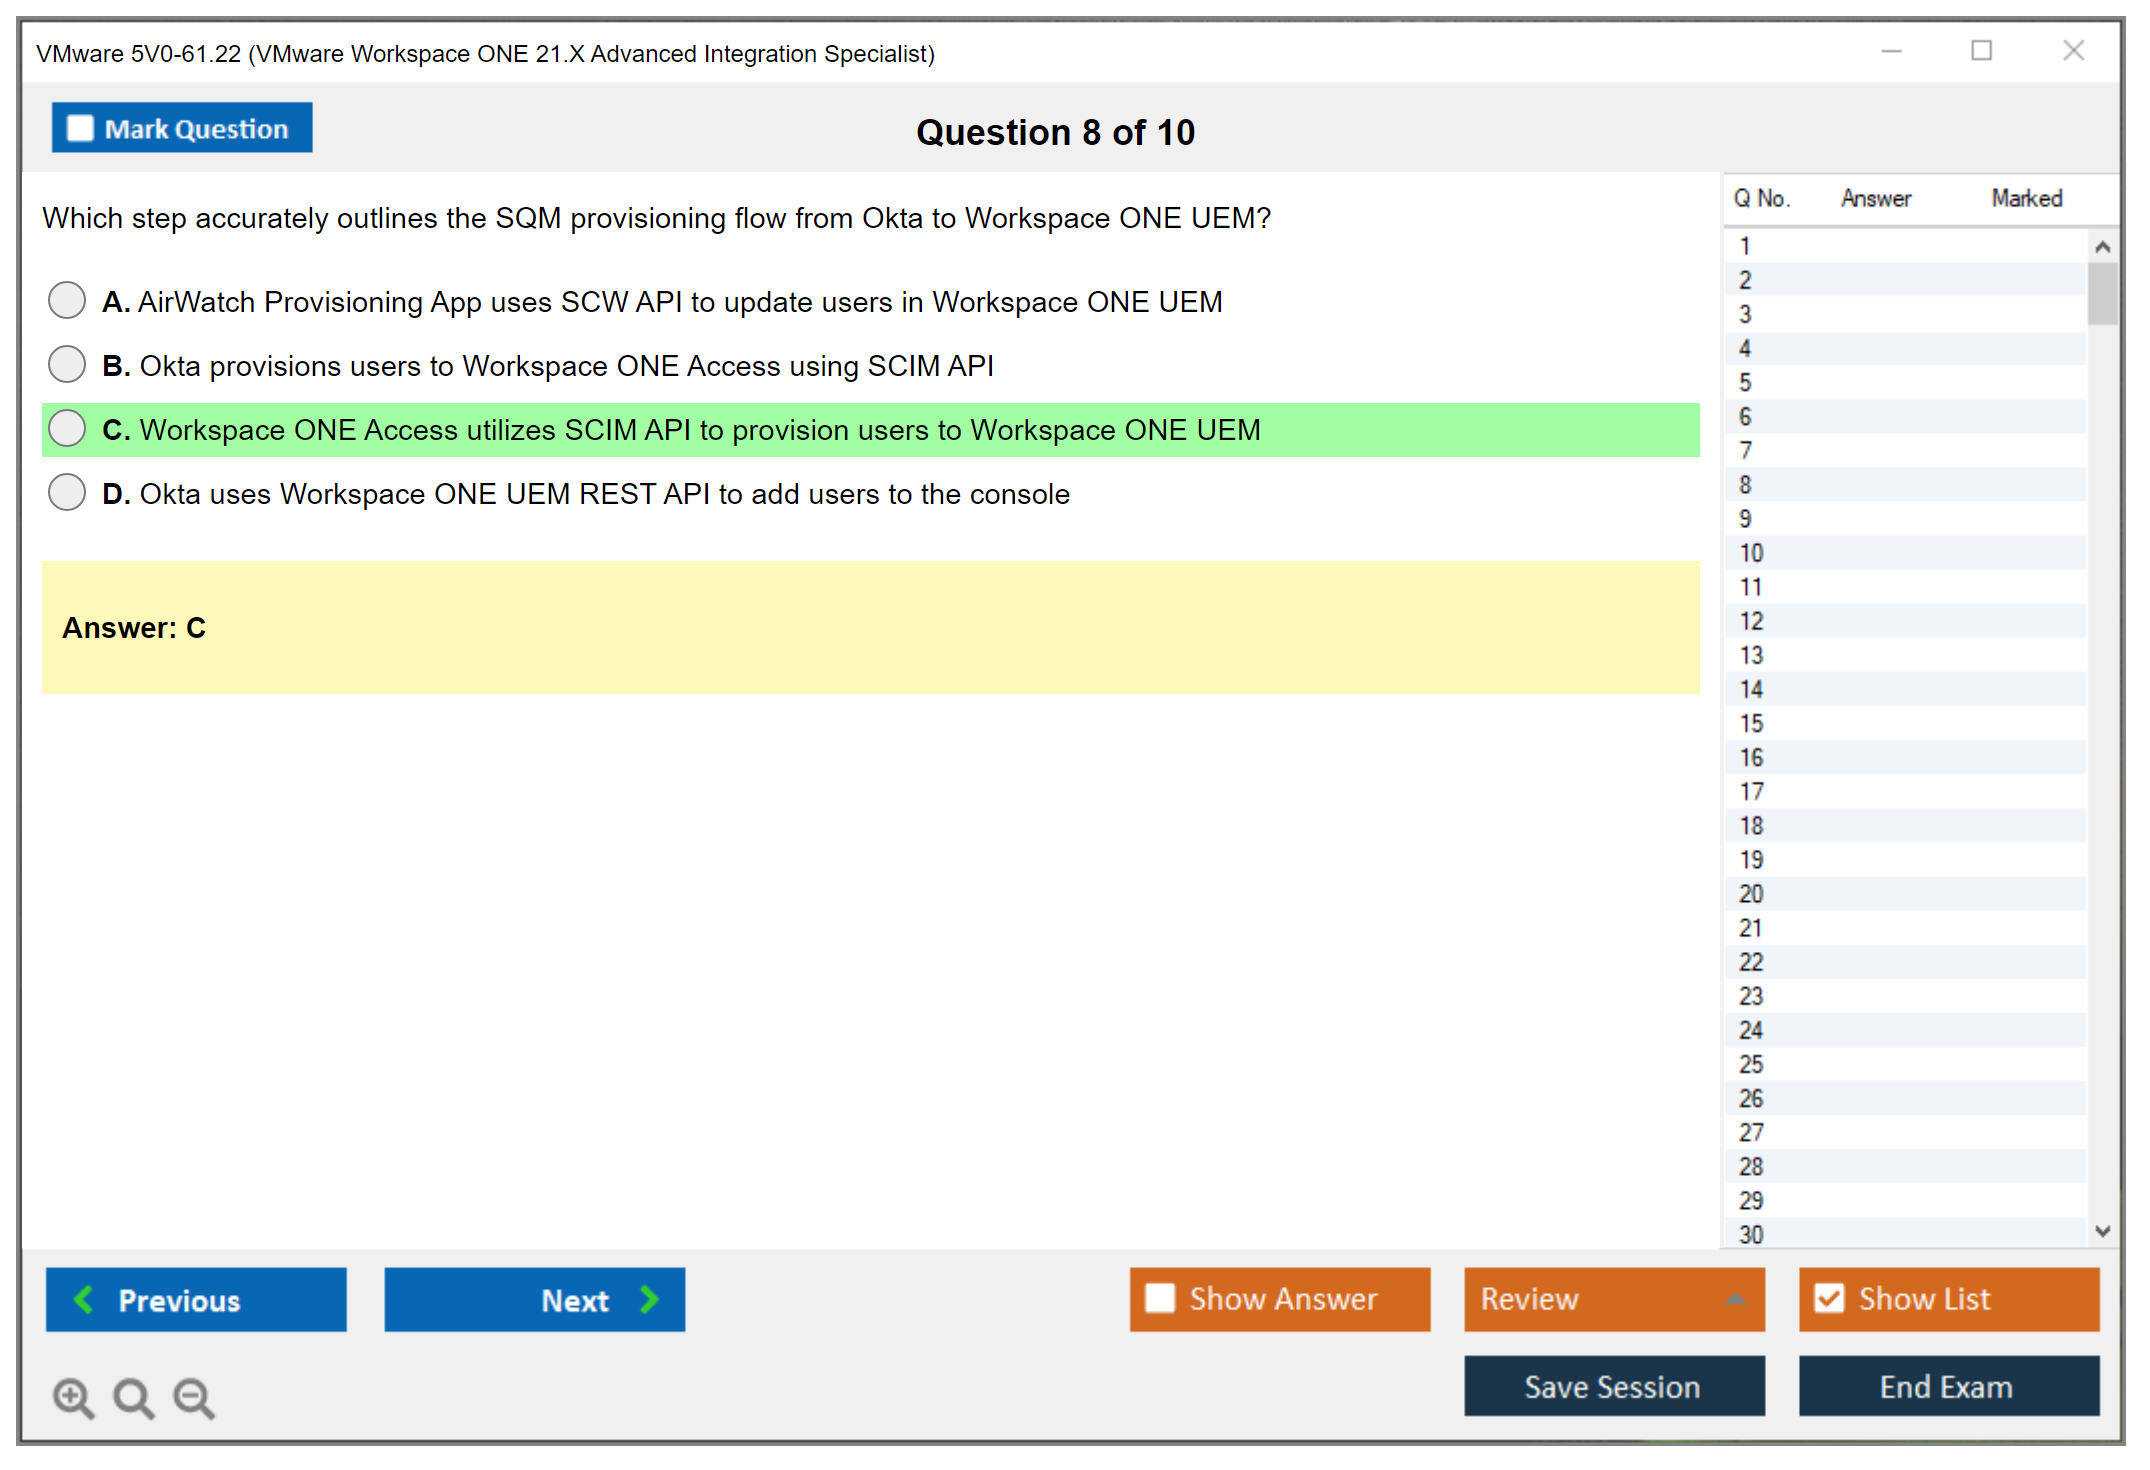Toggle the Show Answer checkbox

pyautogui.click(x=1160, y=1298)
